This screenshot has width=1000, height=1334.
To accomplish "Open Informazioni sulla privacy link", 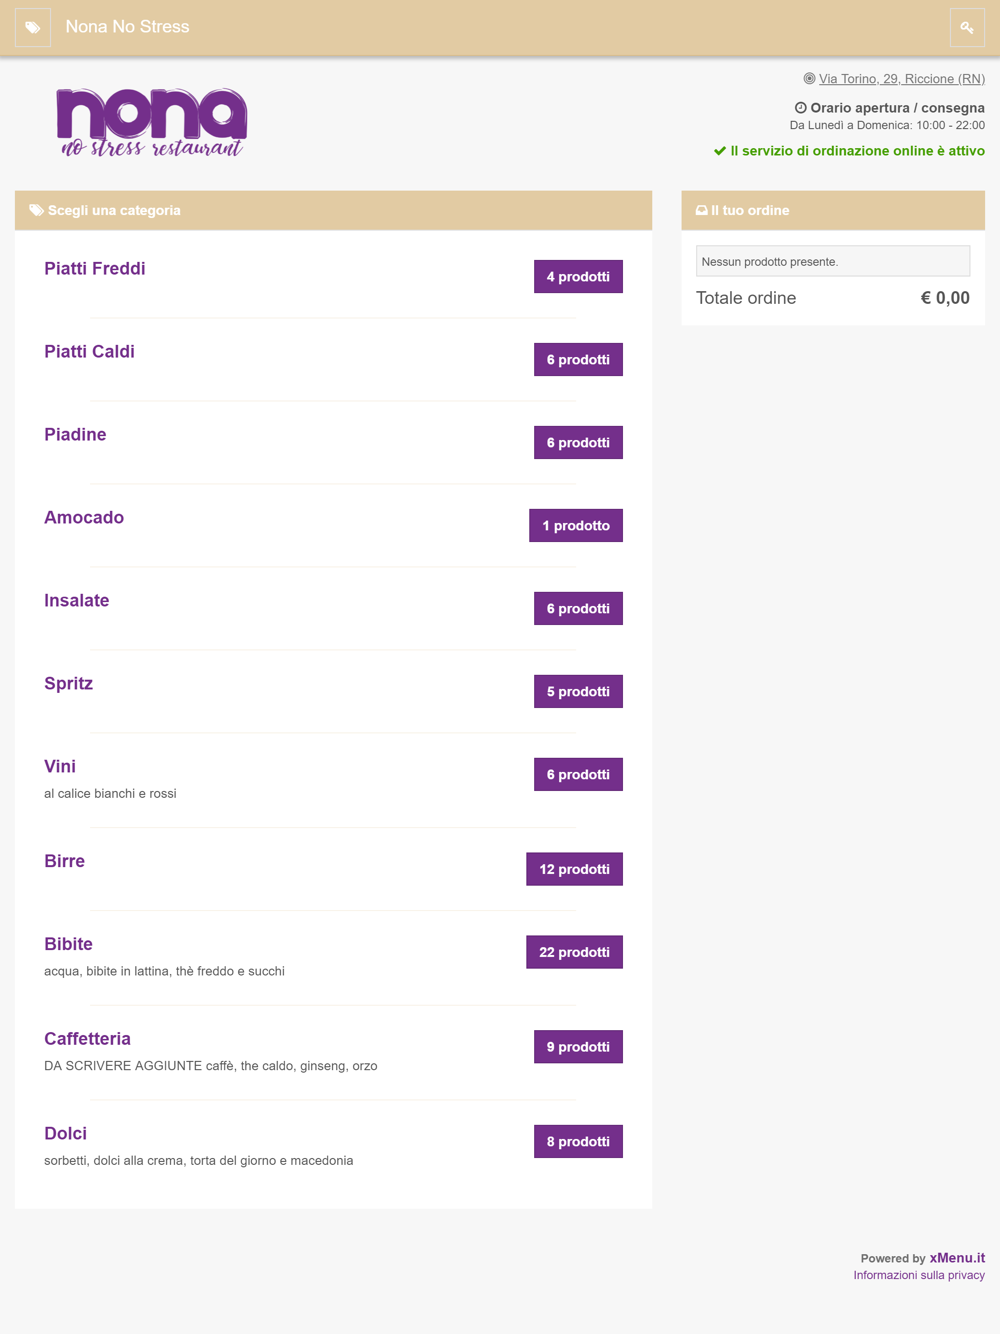I will (919, 1275).
